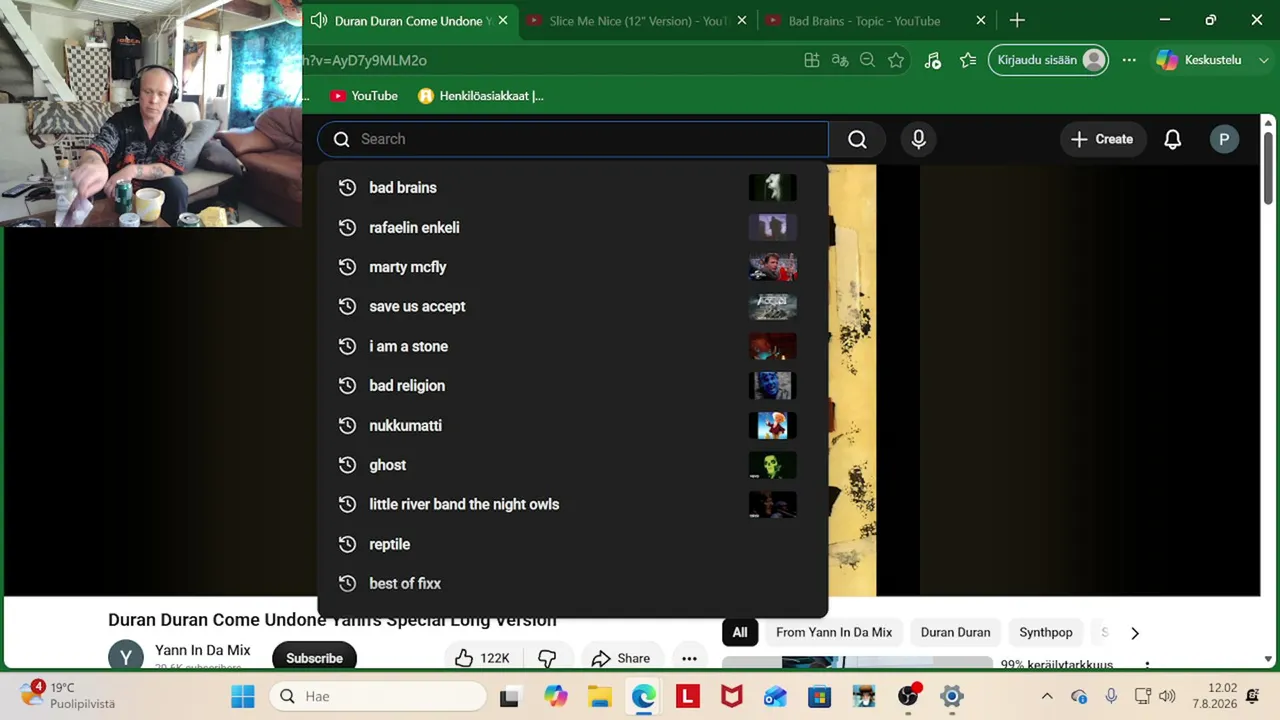Select the From Yann In Da Mix chip
Image resolution: width=1280 pixels, height=720 pixels.
point(834,632)
